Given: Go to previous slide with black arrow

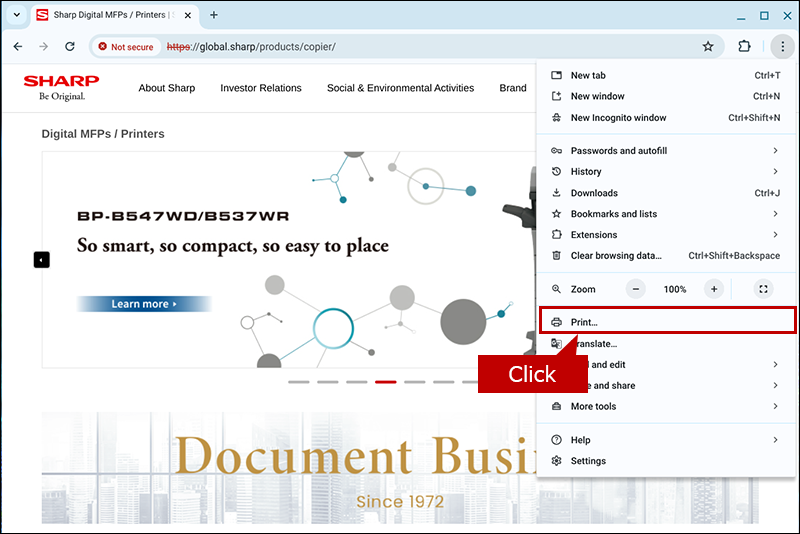Looking at the screenshot, I should pyautogui.click(x=41, y=260).
